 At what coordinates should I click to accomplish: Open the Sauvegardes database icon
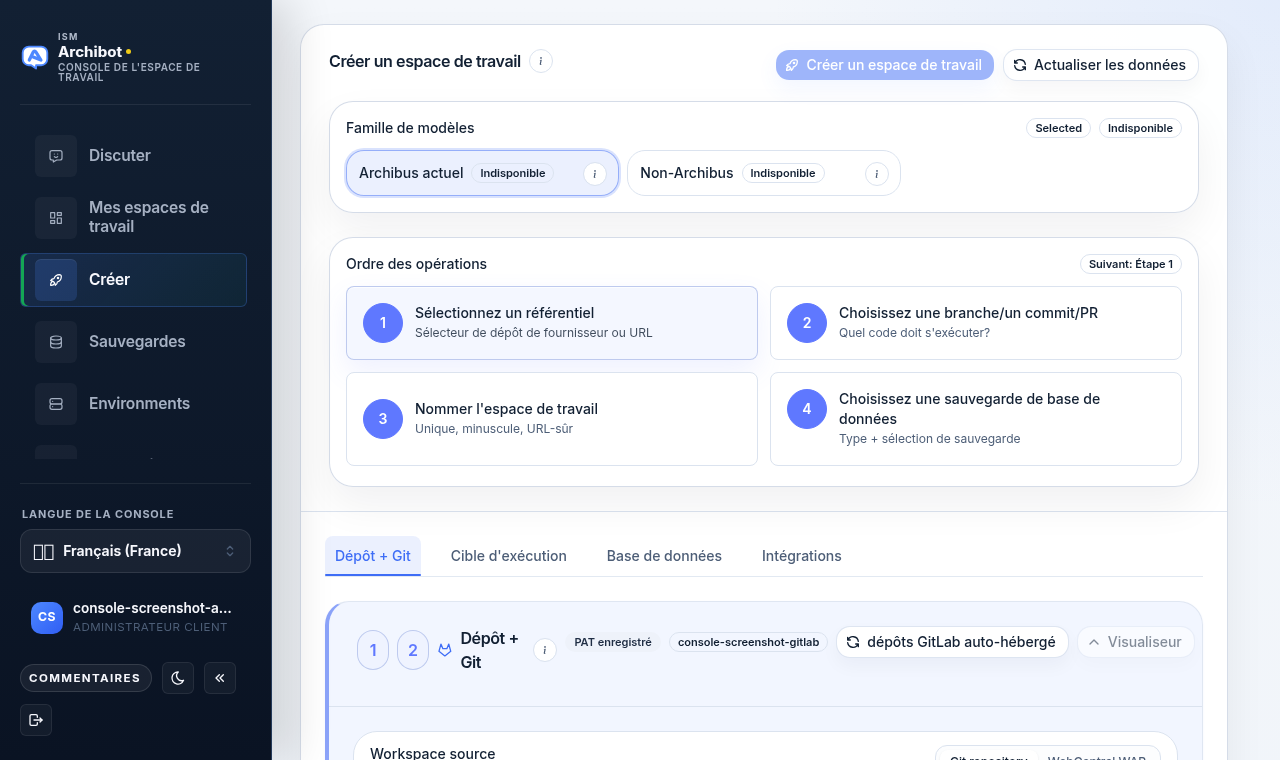(x=56, y=342)
